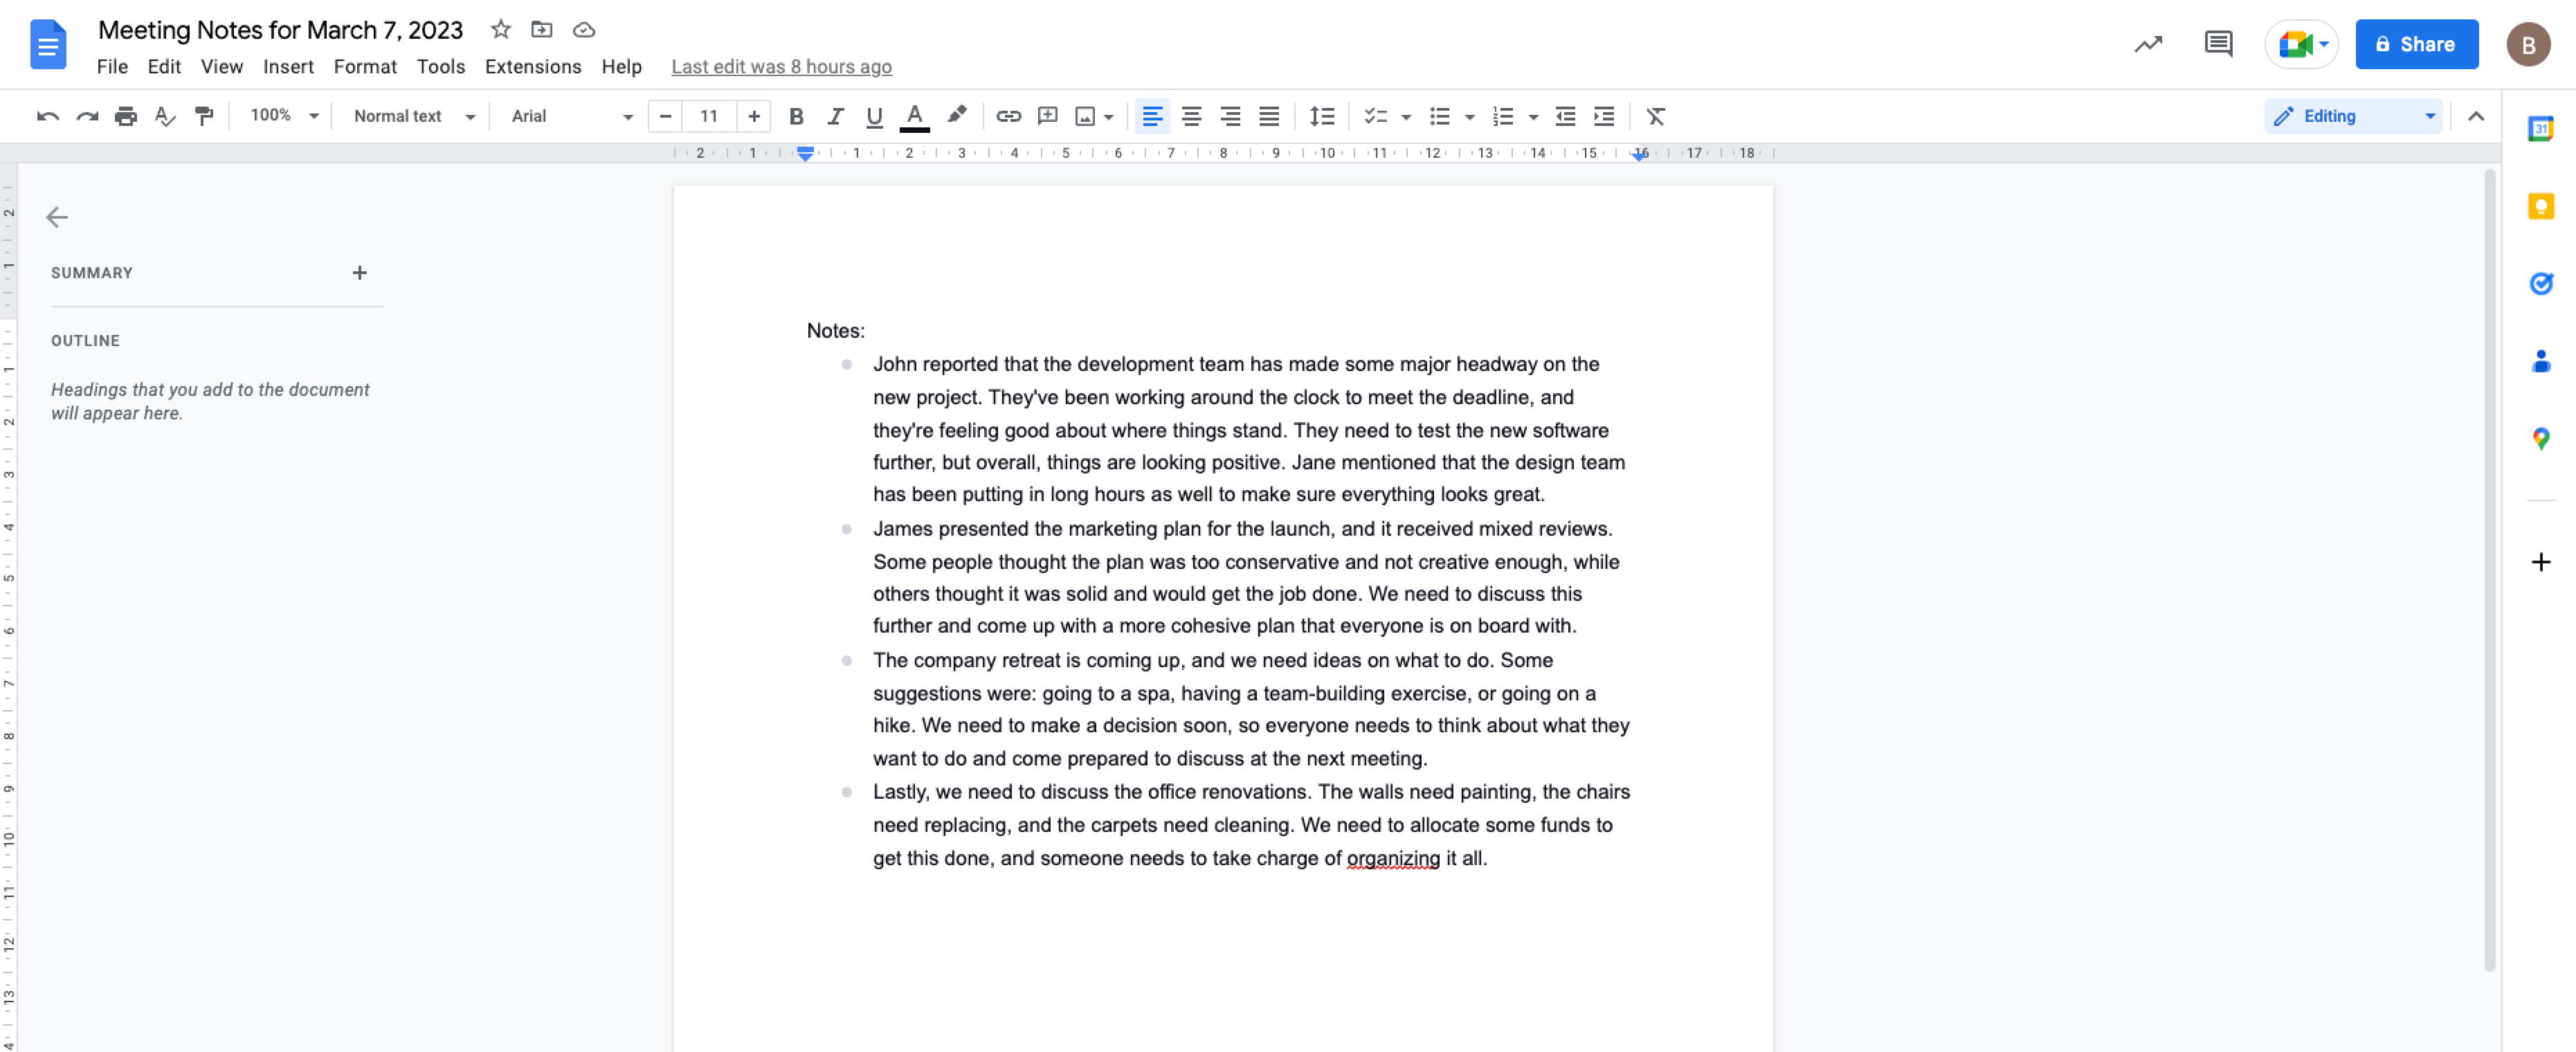
Task: Get add-ons with side panel plus
Action: tap(2540, 562)
